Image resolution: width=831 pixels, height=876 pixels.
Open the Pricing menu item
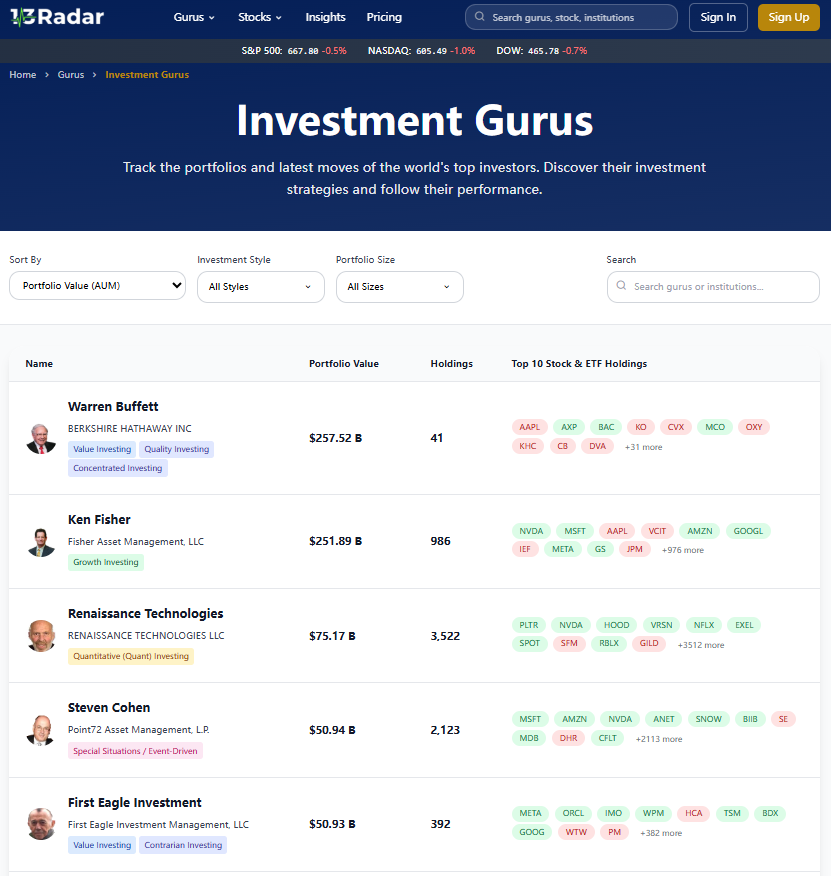point(384,17)
